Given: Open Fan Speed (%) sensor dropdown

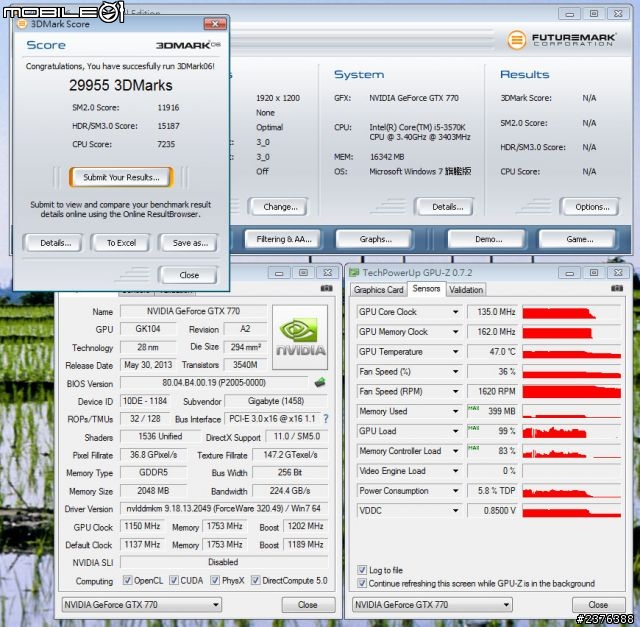Looking at the screenshot, I should (x=456, y=371).
